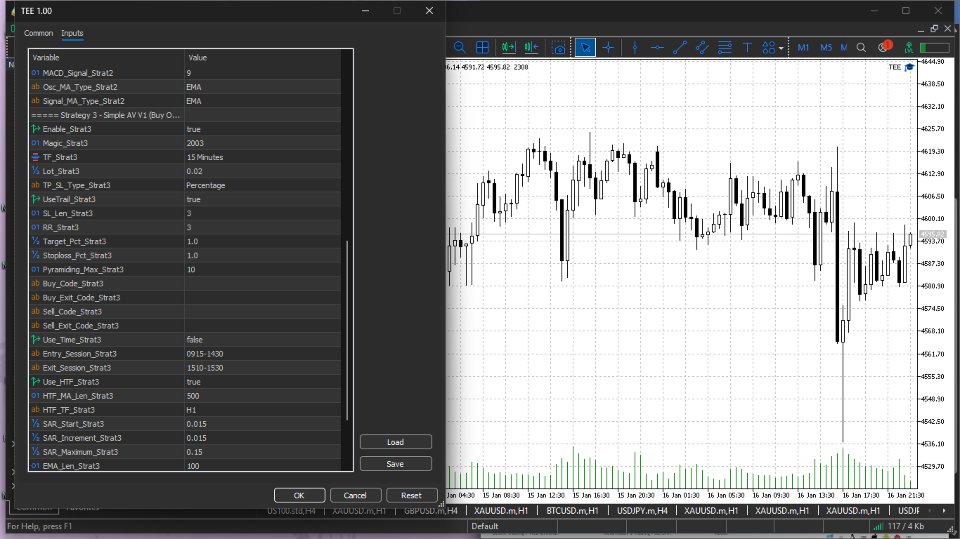
Task: Click the Zoom Out magnifier icon
Action: coord(459,48)
